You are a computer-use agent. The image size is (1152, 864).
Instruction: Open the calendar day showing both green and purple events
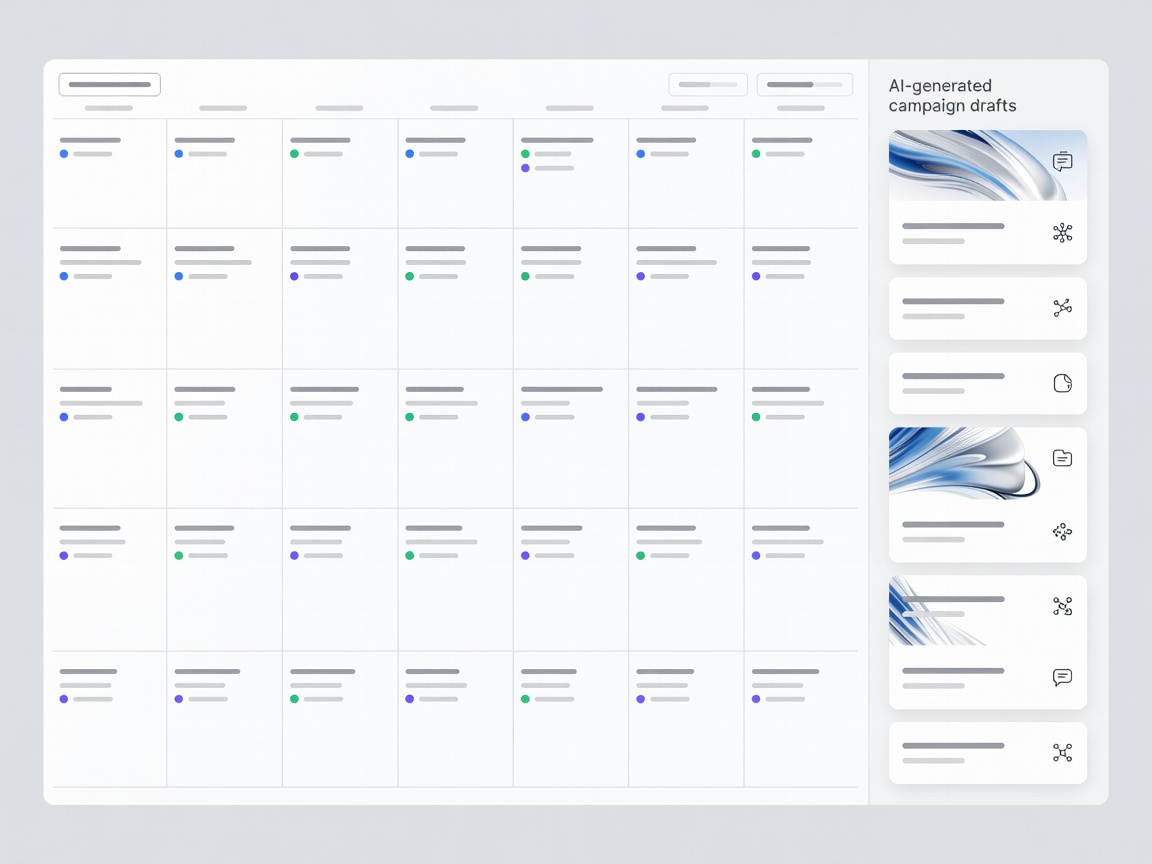tap(571, 173)
